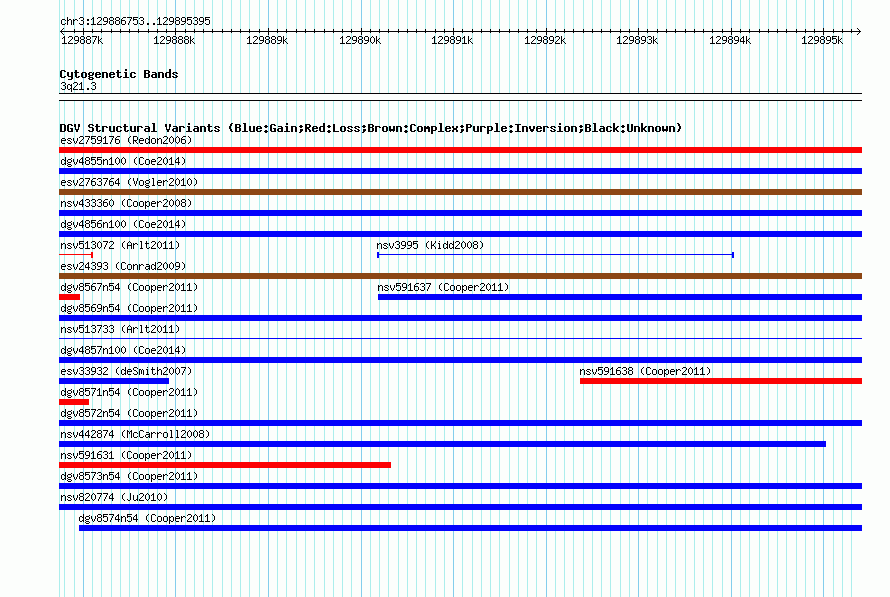Open dgv8572n54 (Cooper2011) label
Image resolution: width=890 pixels, height=597 pixels.
tap(129, 413)
